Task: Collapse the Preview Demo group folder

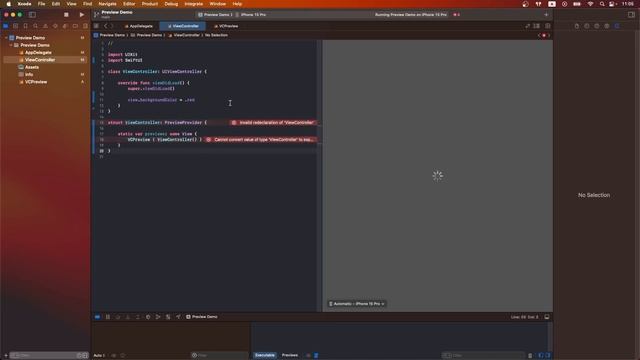Action: click(11, 45)
